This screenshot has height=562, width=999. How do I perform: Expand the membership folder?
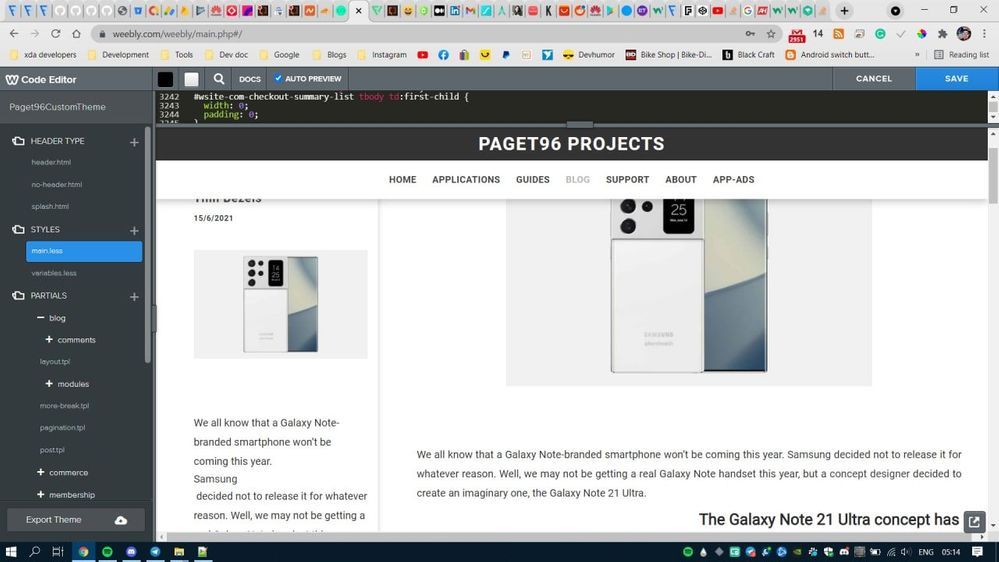[x=41, y=494]
